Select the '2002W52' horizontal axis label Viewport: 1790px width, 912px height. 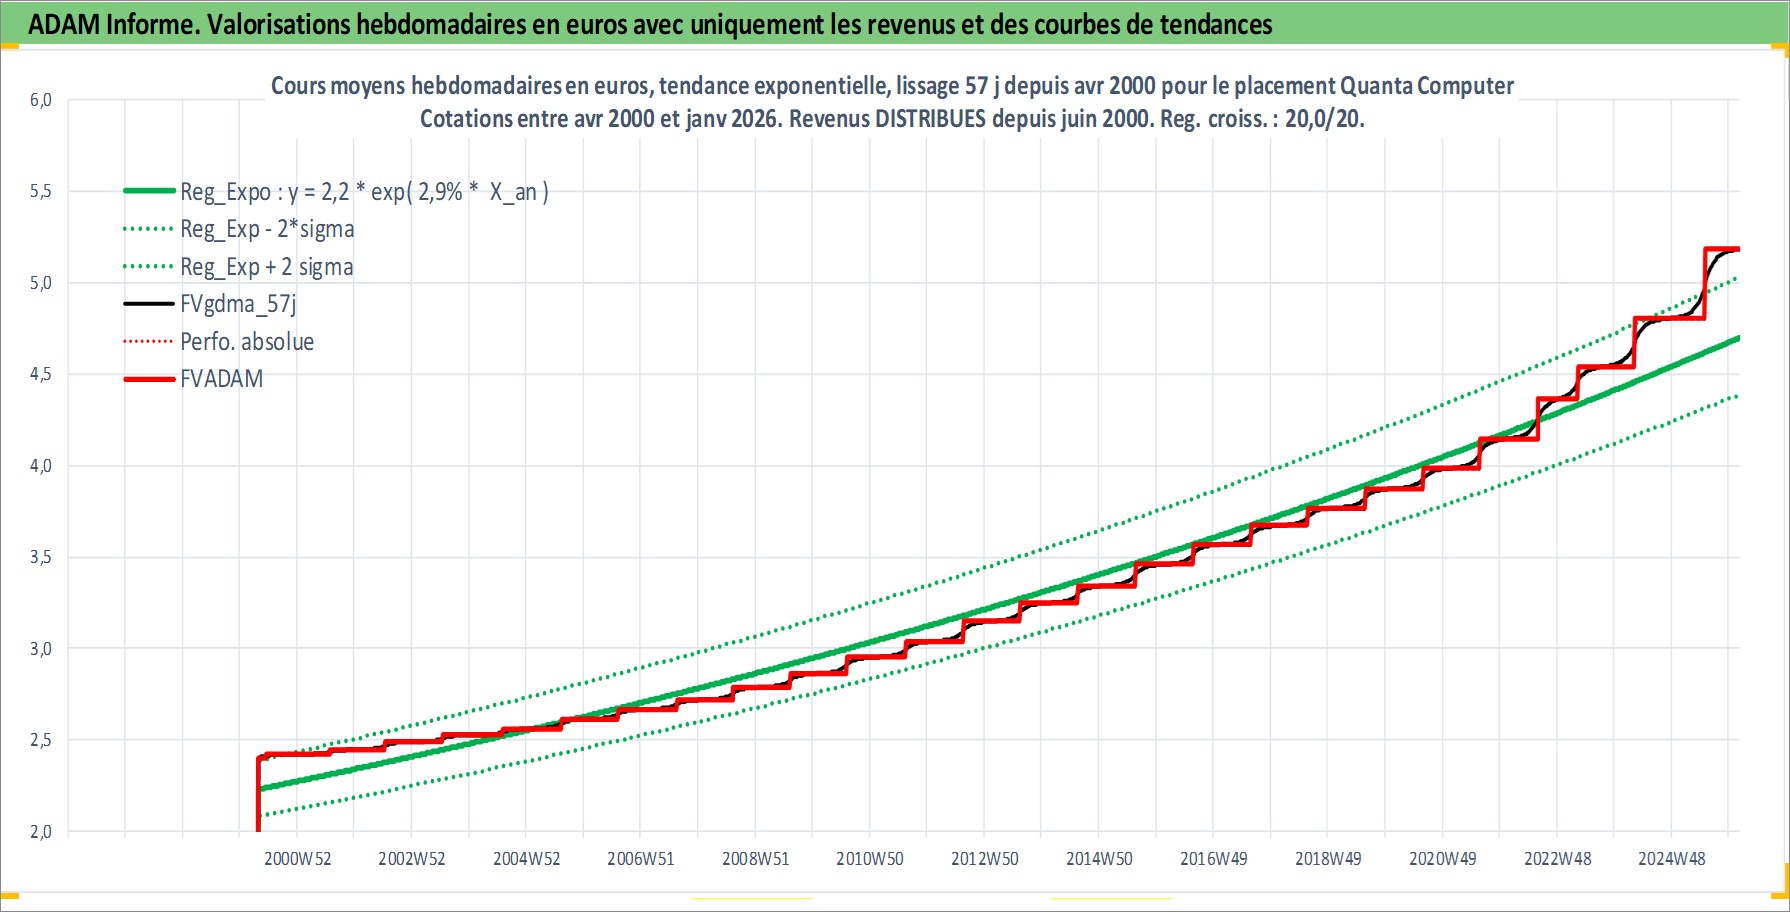pos(412,859)
